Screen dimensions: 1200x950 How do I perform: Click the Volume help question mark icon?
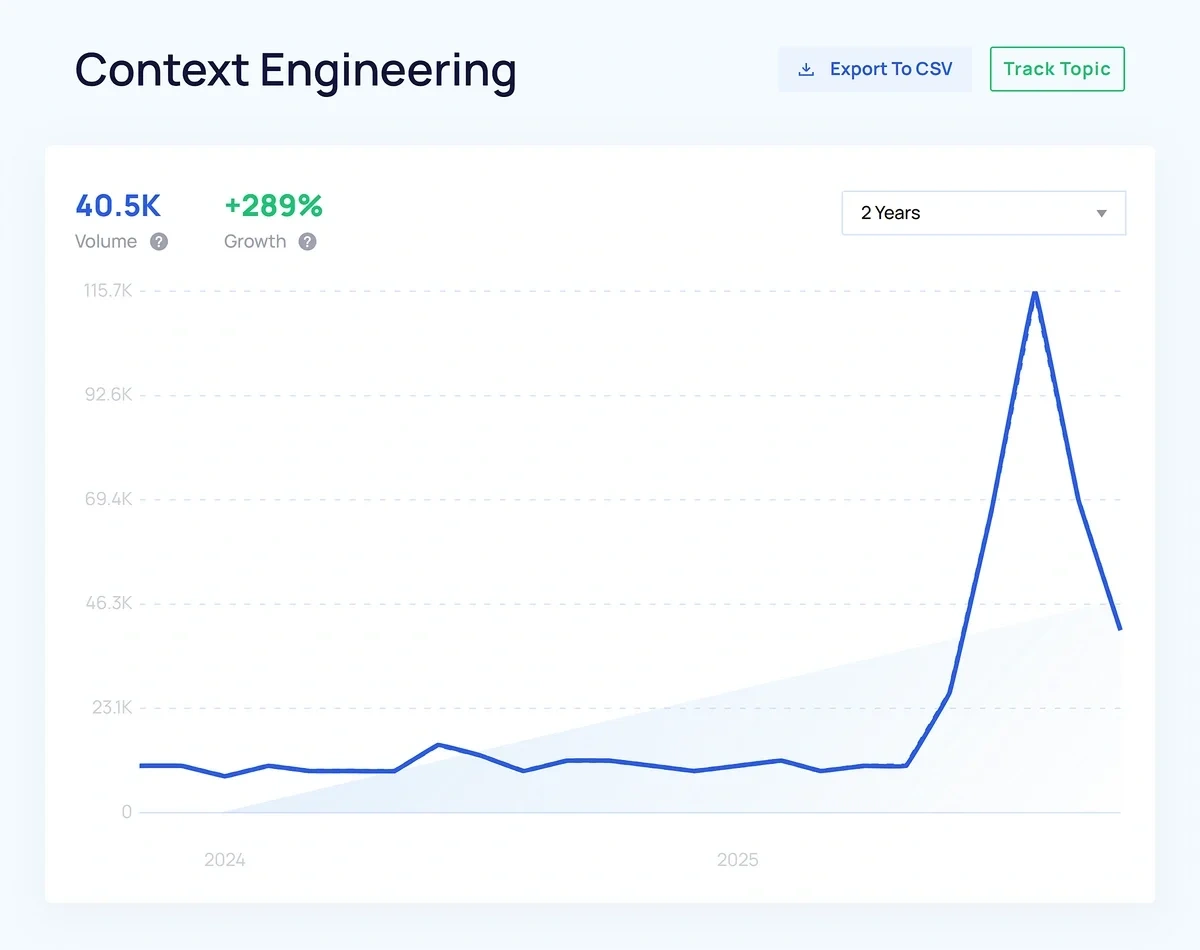click(159, 242)
